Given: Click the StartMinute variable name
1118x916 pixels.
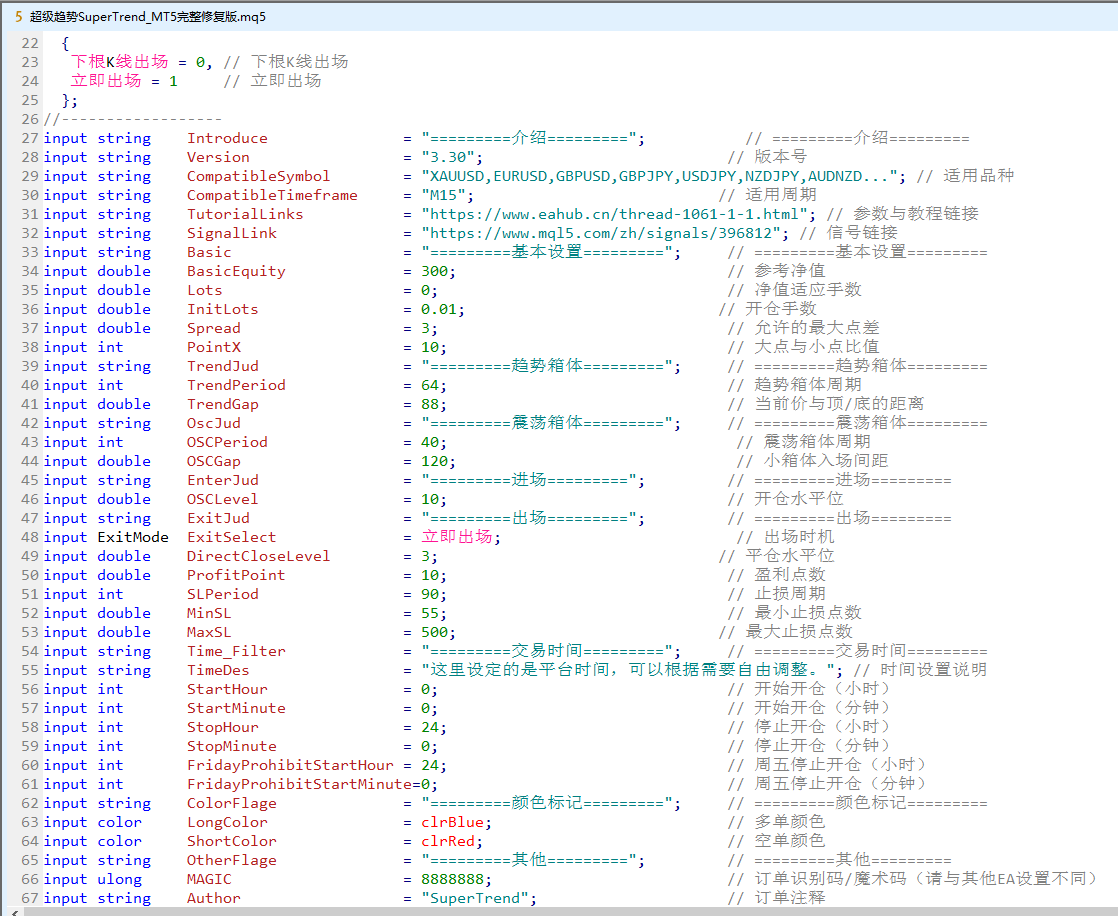Looking at the screenshot, I should click(x=236, y=709).
